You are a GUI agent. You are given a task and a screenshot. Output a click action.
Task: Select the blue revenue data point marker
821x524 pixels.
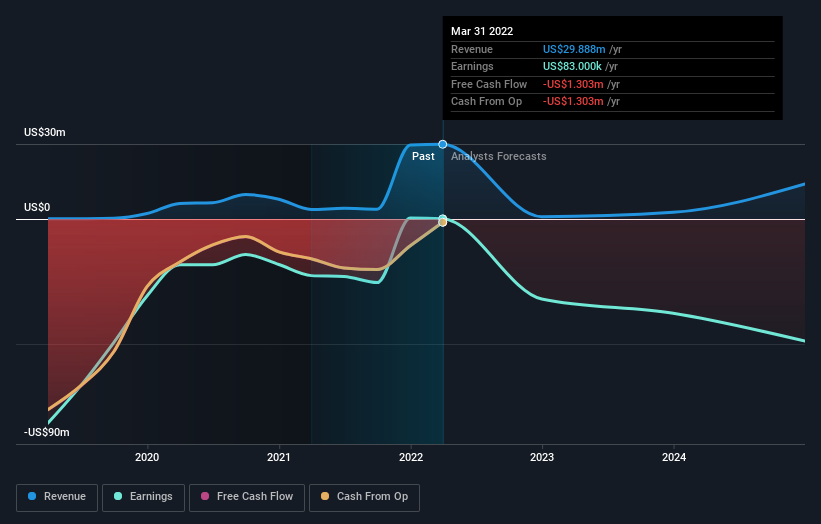click(x=442, y=144)
